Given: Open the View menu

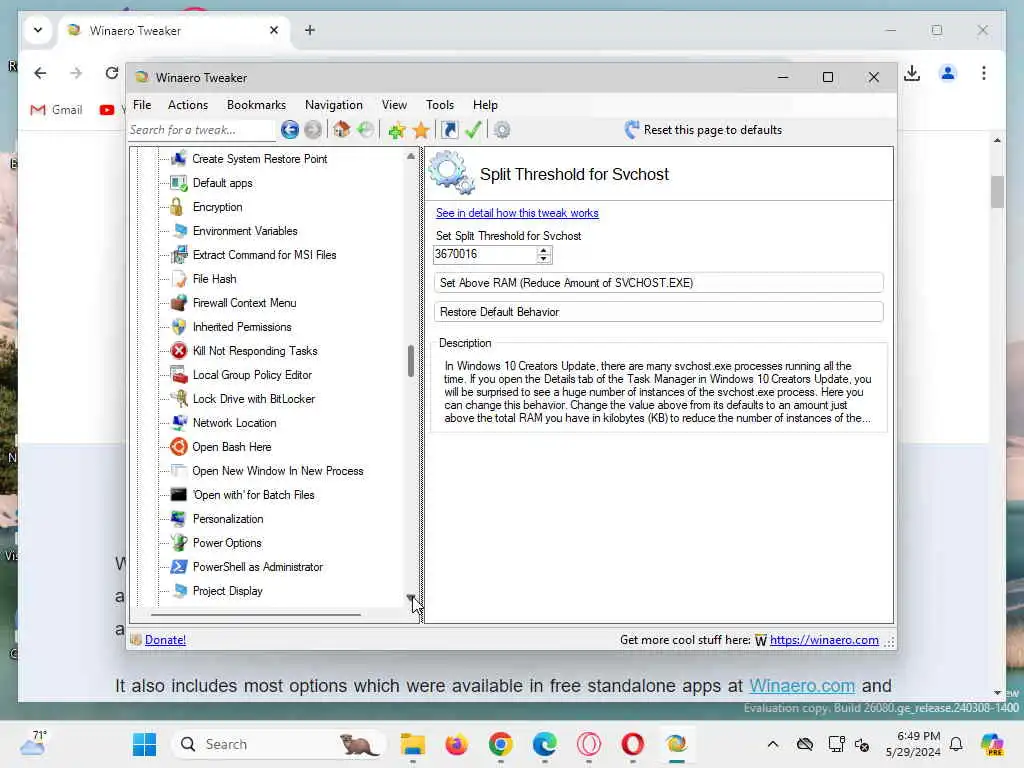Looking at the screenshot, I should [394, 104].
